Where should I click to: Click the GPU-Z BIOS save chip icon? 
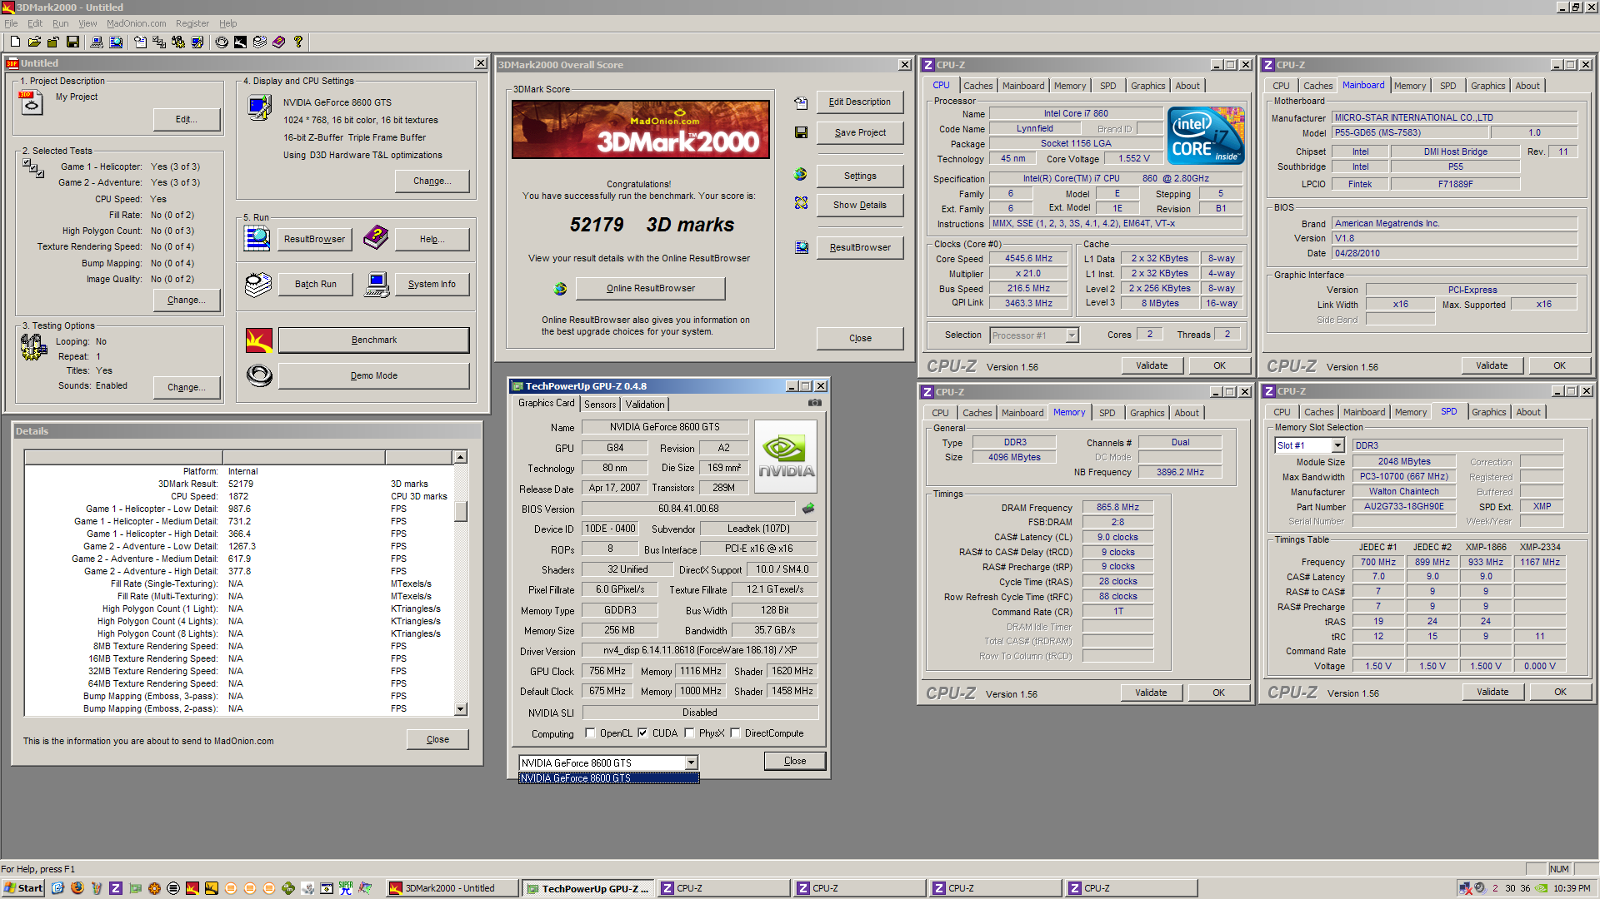(808, 508)
